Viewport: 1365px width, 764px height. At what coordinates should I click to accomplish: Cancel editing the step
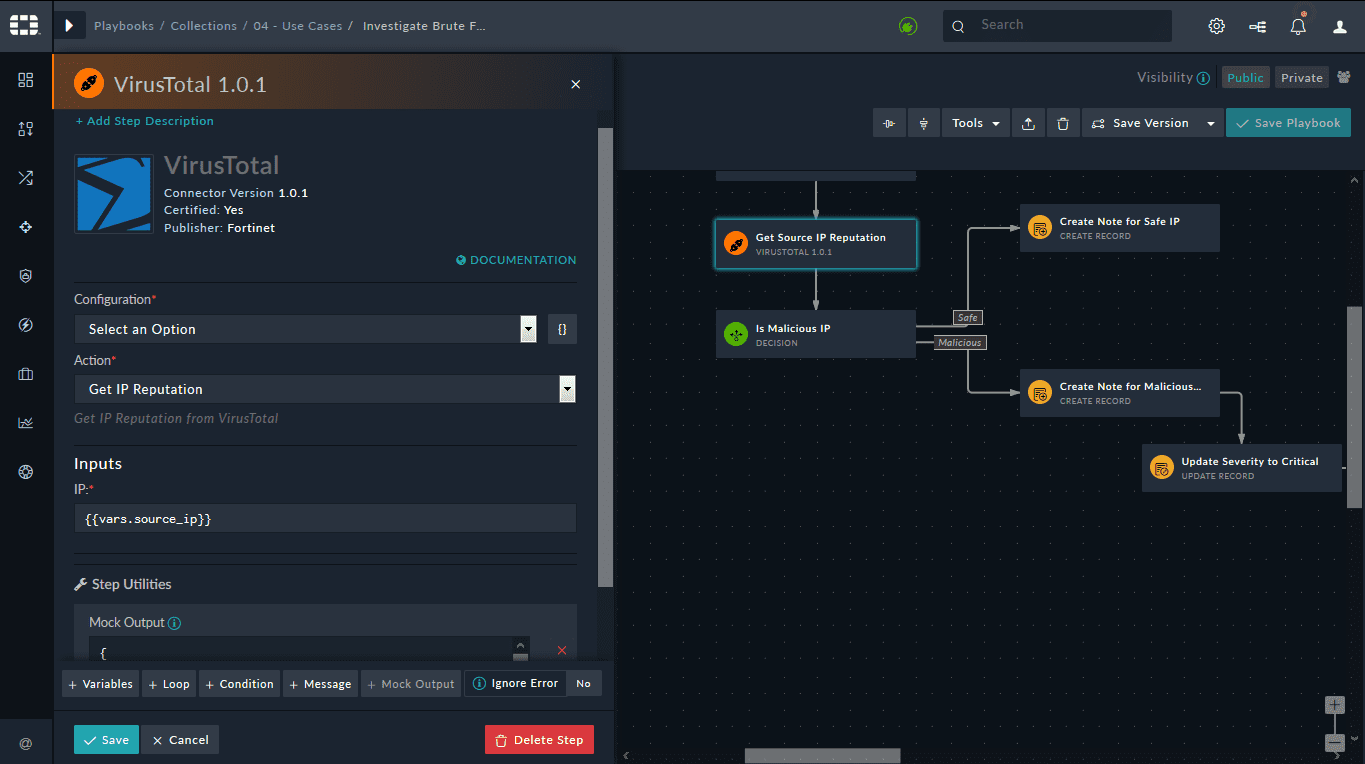click(180, 740)
